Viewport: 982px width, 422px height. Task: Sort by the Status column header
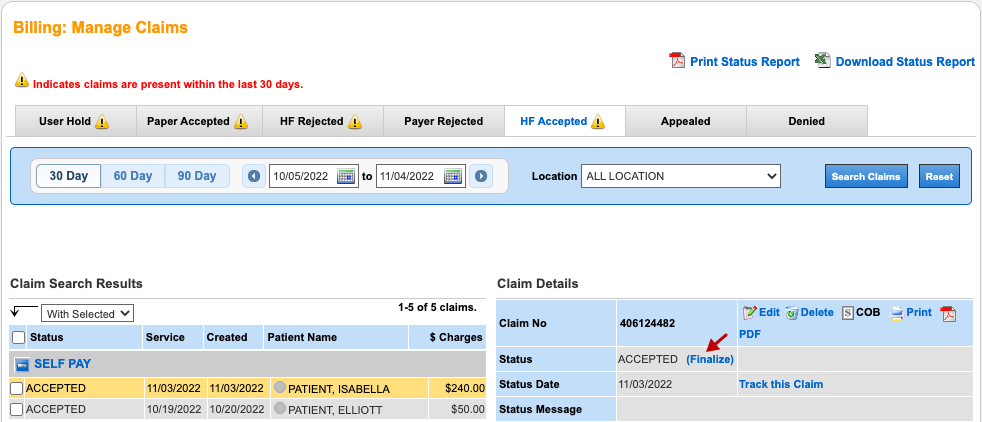46,337
